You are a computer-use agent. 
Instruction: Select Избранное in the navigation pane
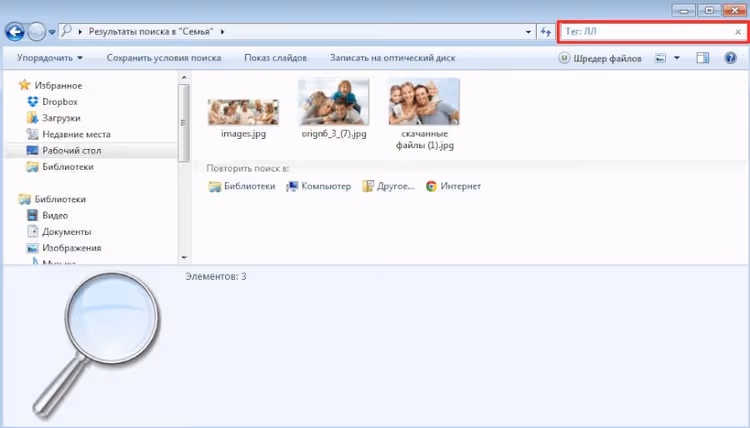(58, 86)
